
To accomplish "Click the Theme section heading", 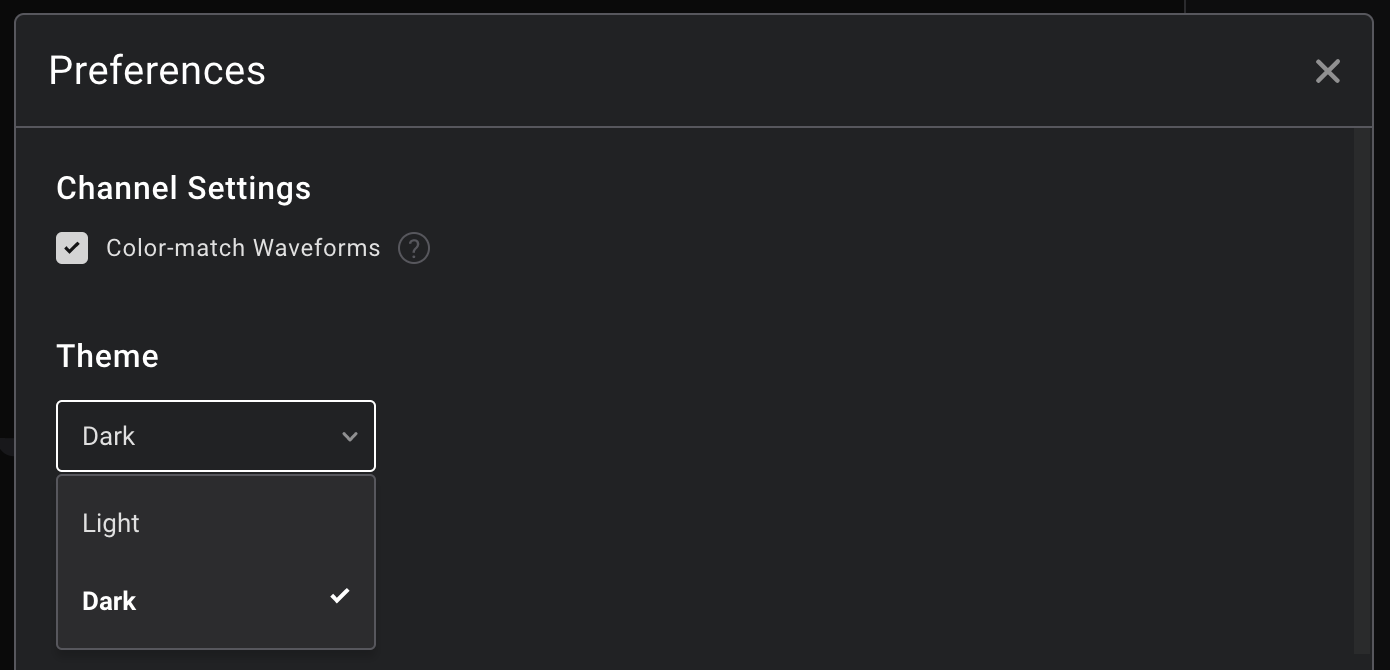I will tap(107, 356).
